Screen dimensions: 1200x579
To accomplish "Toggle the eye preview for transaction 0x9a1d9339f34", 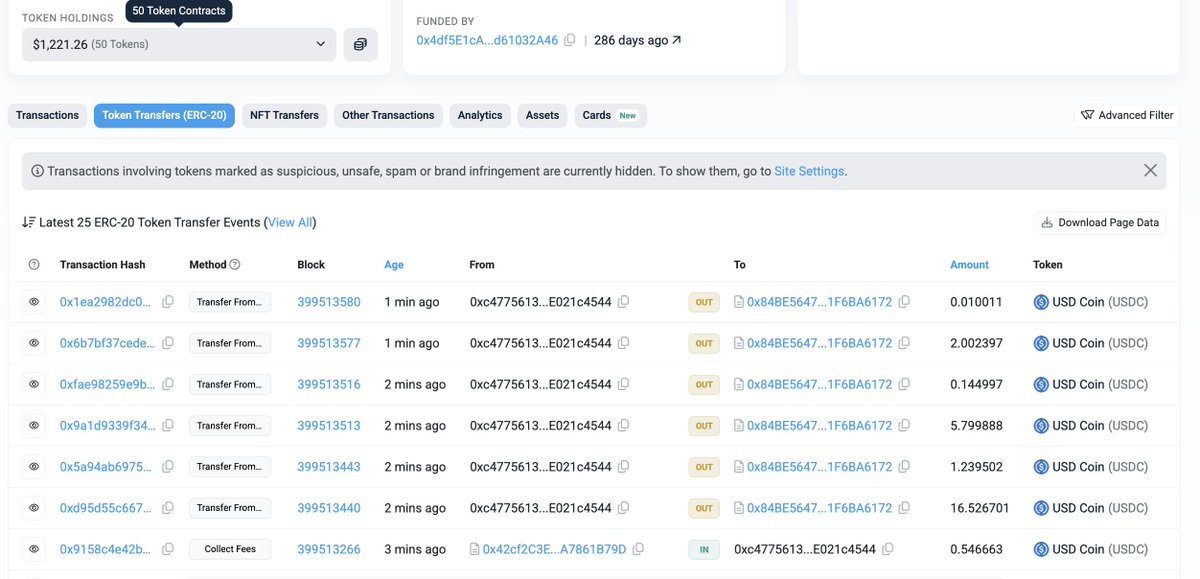I will coord(34,425).
